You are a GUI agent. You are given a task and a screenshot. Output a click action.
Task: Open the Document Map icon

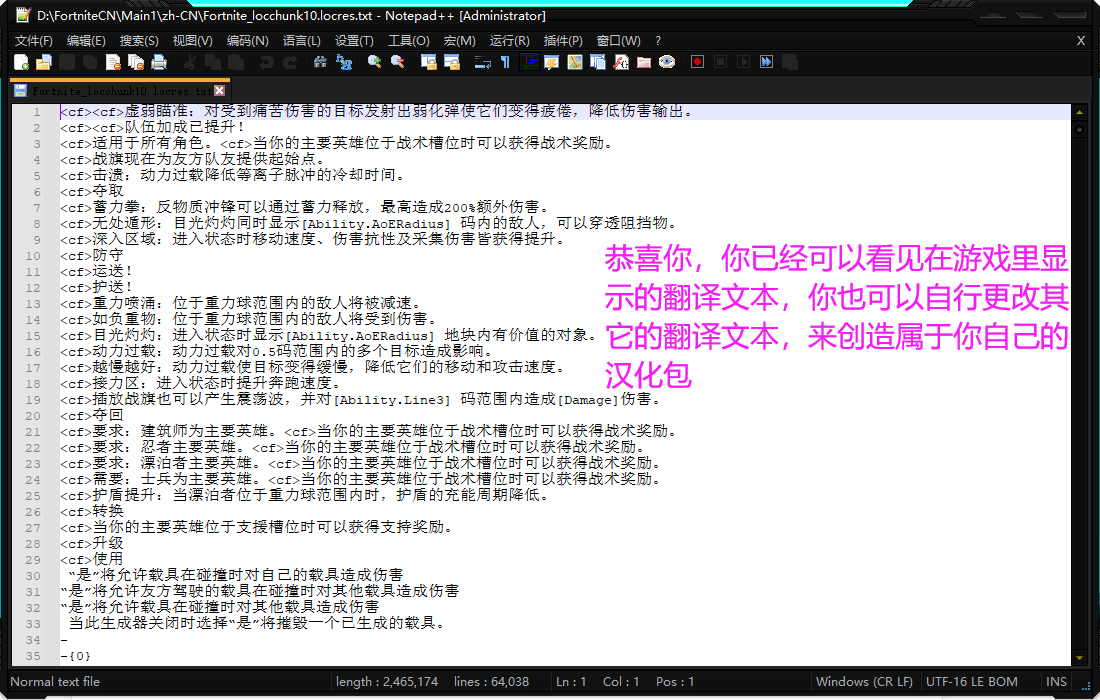(575, 62)
